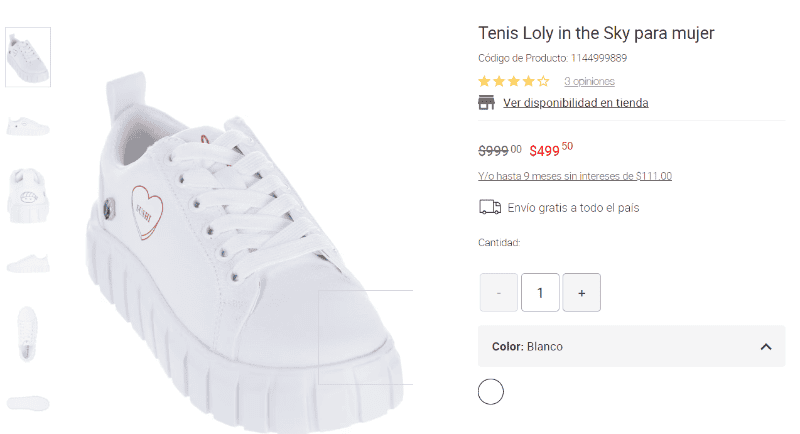
Task: Select the Blanco color swatch
Action: tap(490, 392)
